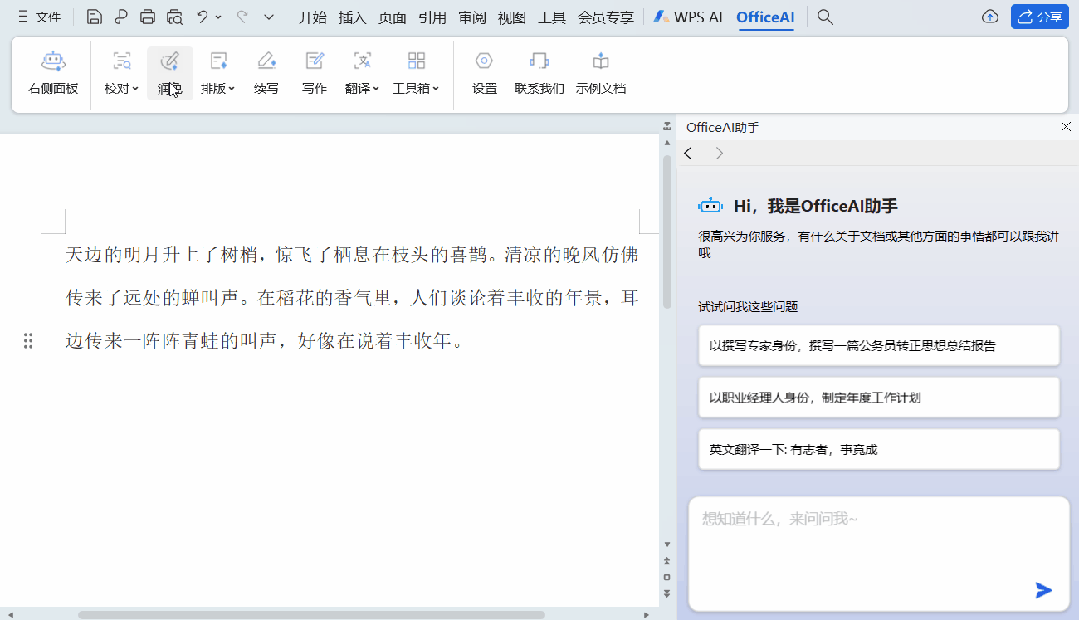Screen dimensions: 1079x620
Task: Click the 分享 share button
Action: click(x=1040, y=16)
